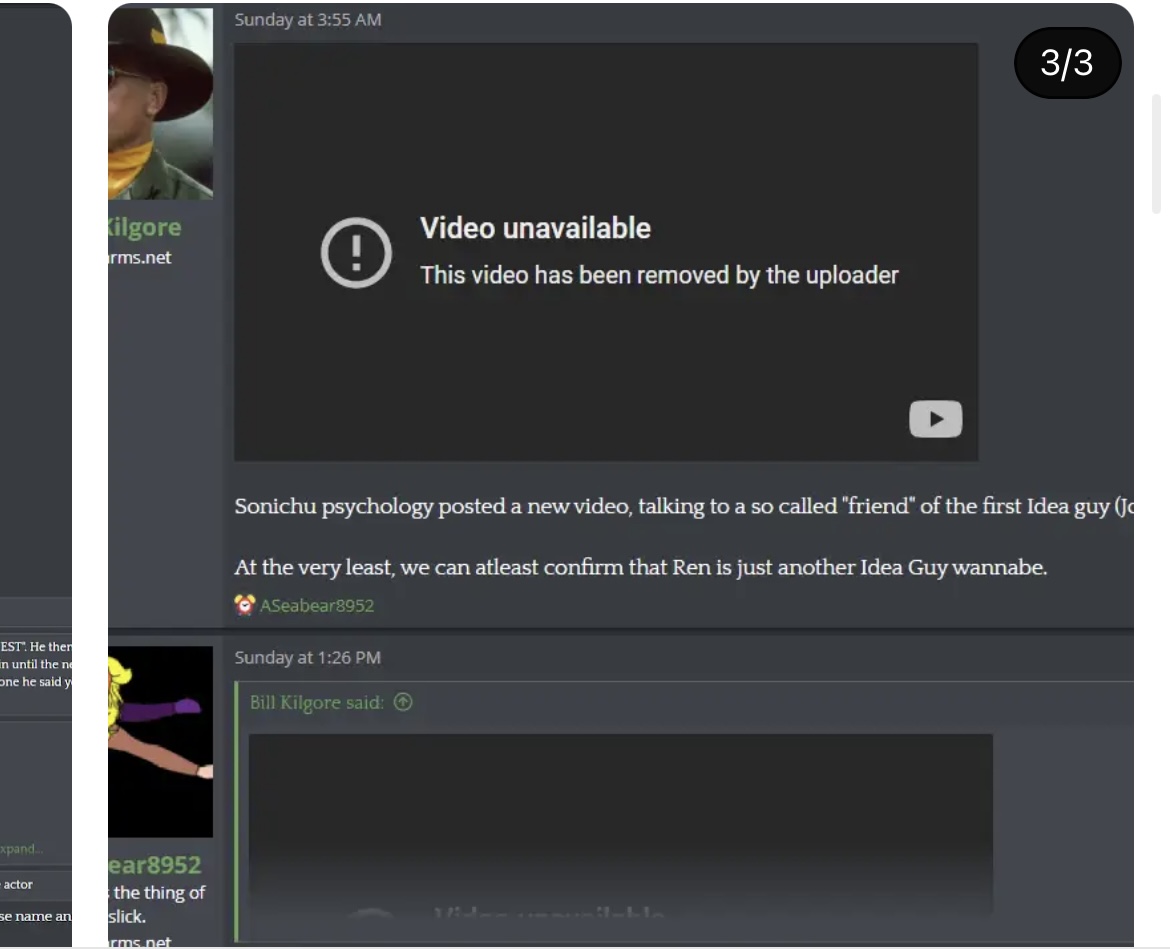The width and height of the screenshot is (1170, 949).
Task: Click the exclamation warning icon in the video
Action: tap(356, 252)
